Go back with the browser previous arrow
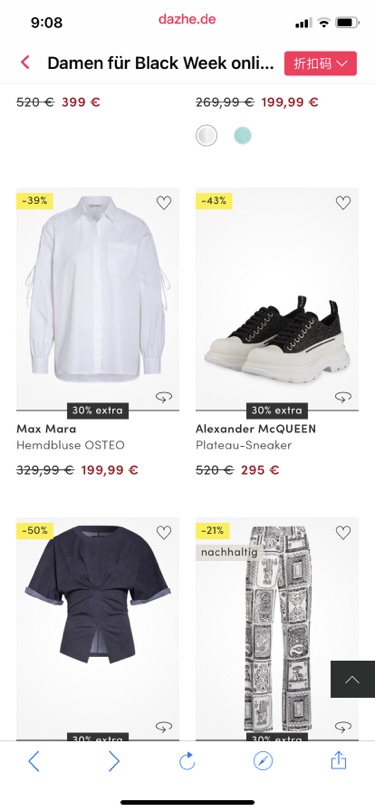This screenshot has width=375, height=812. 34,761
